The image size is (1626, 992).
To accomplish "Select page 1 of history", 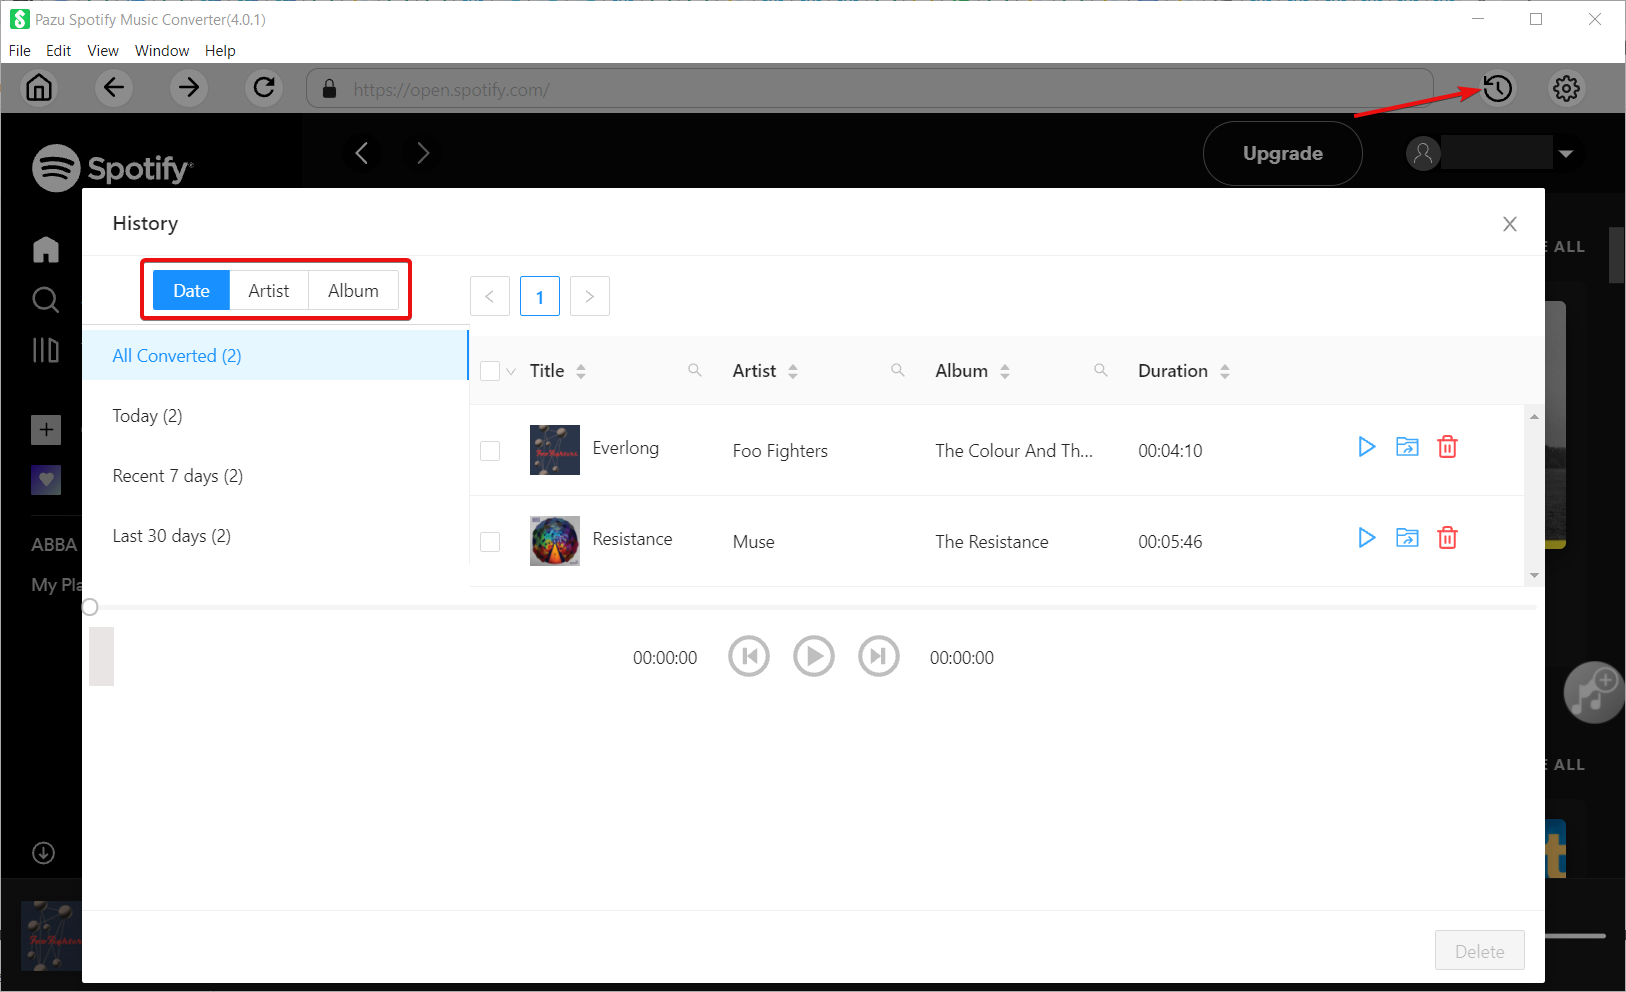I will tap(540, 296).
